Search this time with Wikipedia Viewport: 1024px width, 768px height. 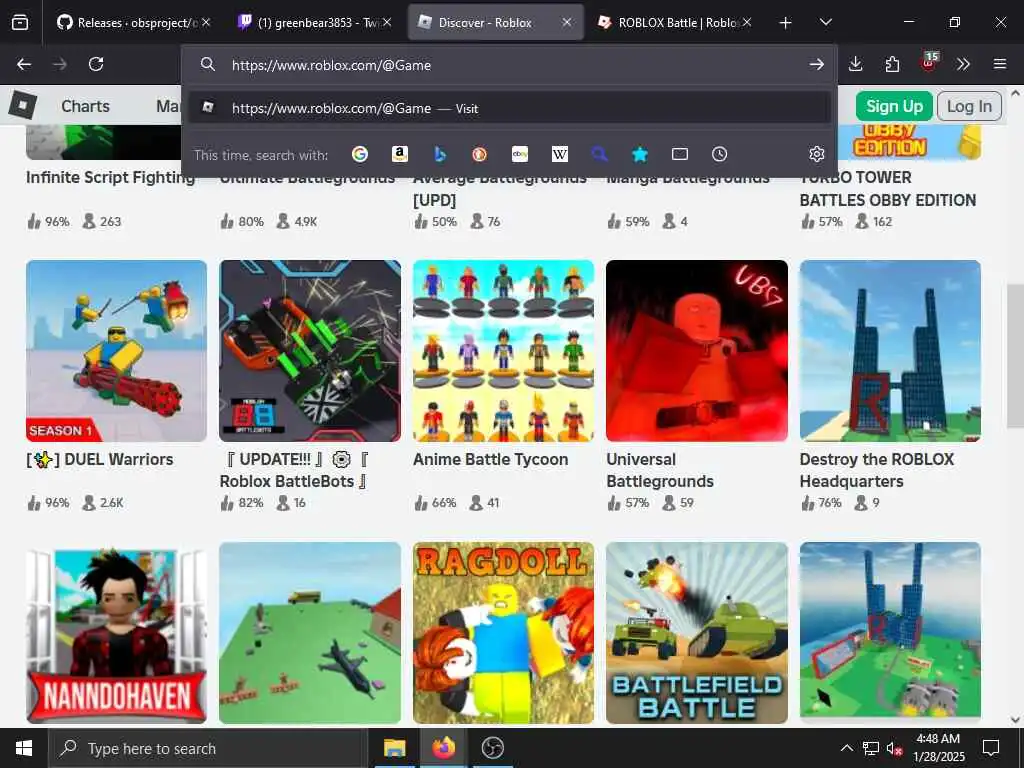click(x=560, y=154)
